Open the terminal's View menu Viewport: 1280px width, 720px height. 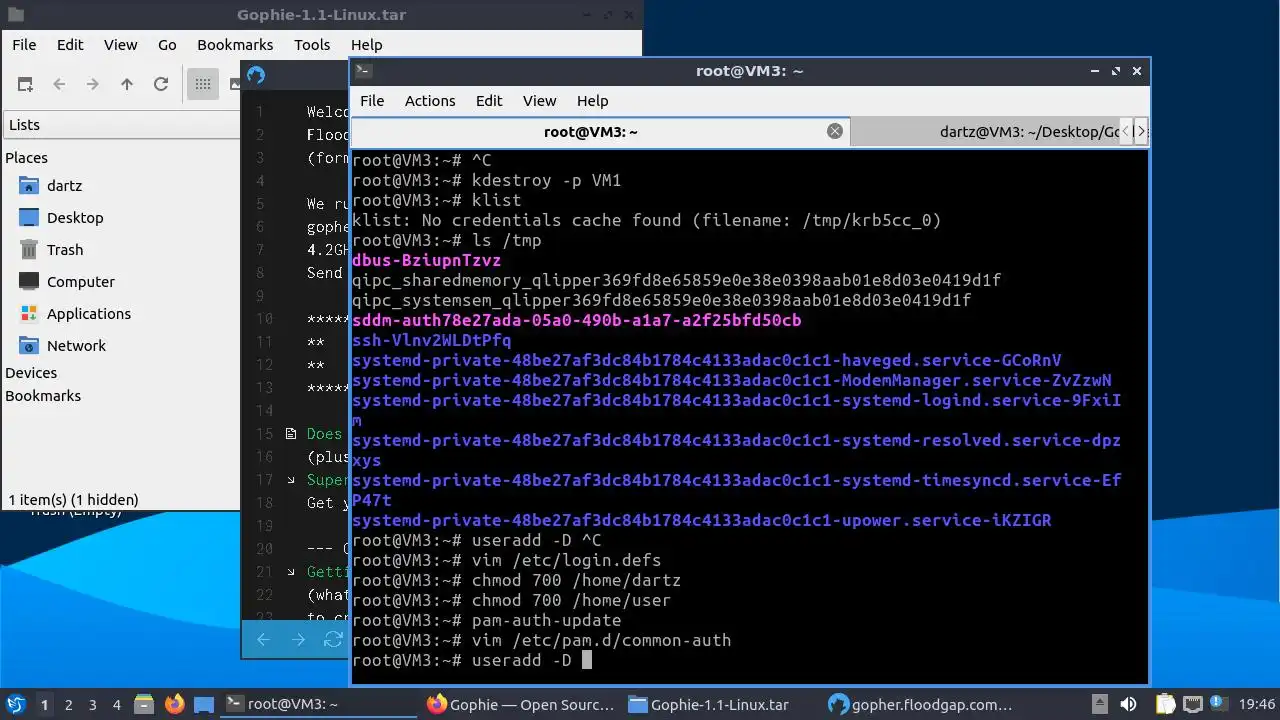pyautogui.click(x=539, y=101)
